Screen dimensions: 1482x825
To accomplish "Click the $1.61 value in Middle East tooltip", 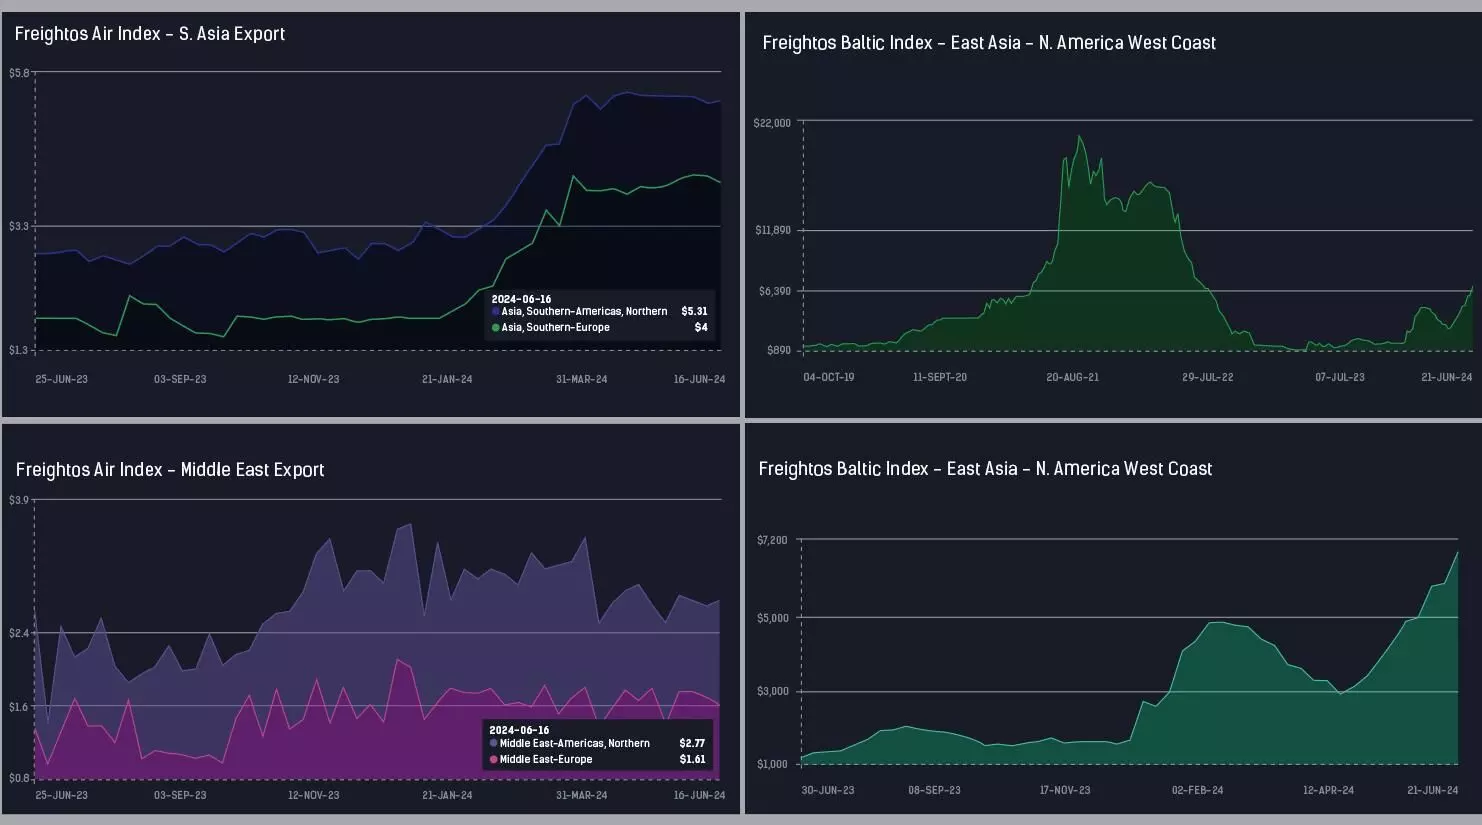I will click(692, 760).
